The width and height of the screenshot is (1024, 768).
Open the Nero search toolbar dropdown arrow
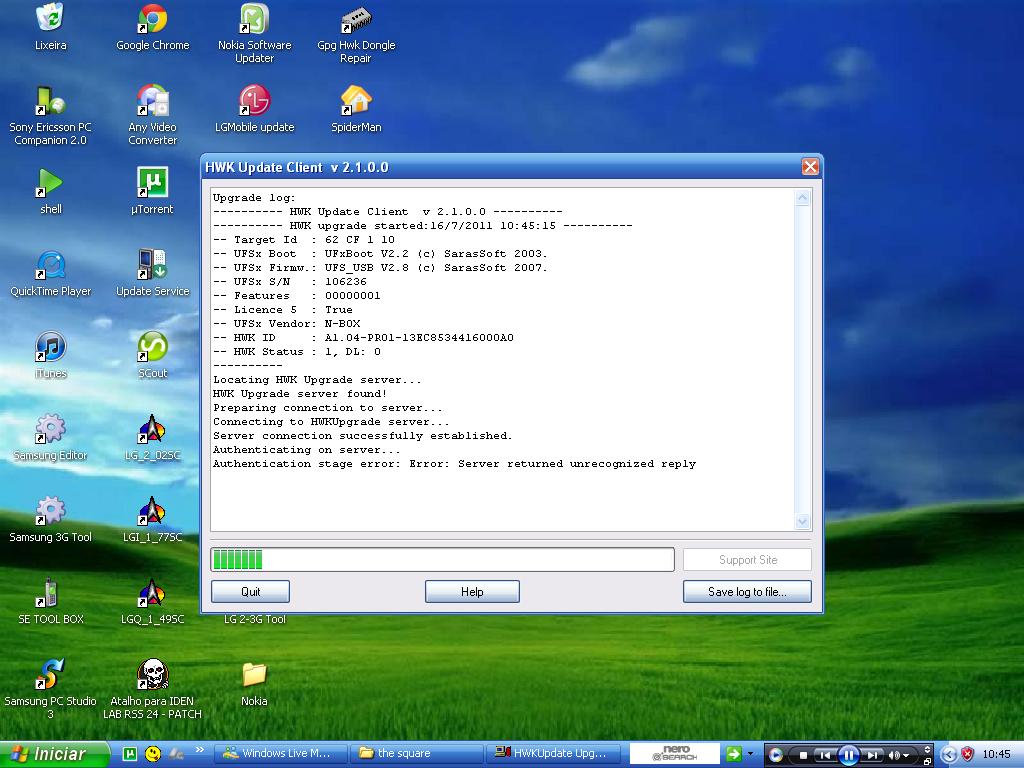[x=750, y=754]
